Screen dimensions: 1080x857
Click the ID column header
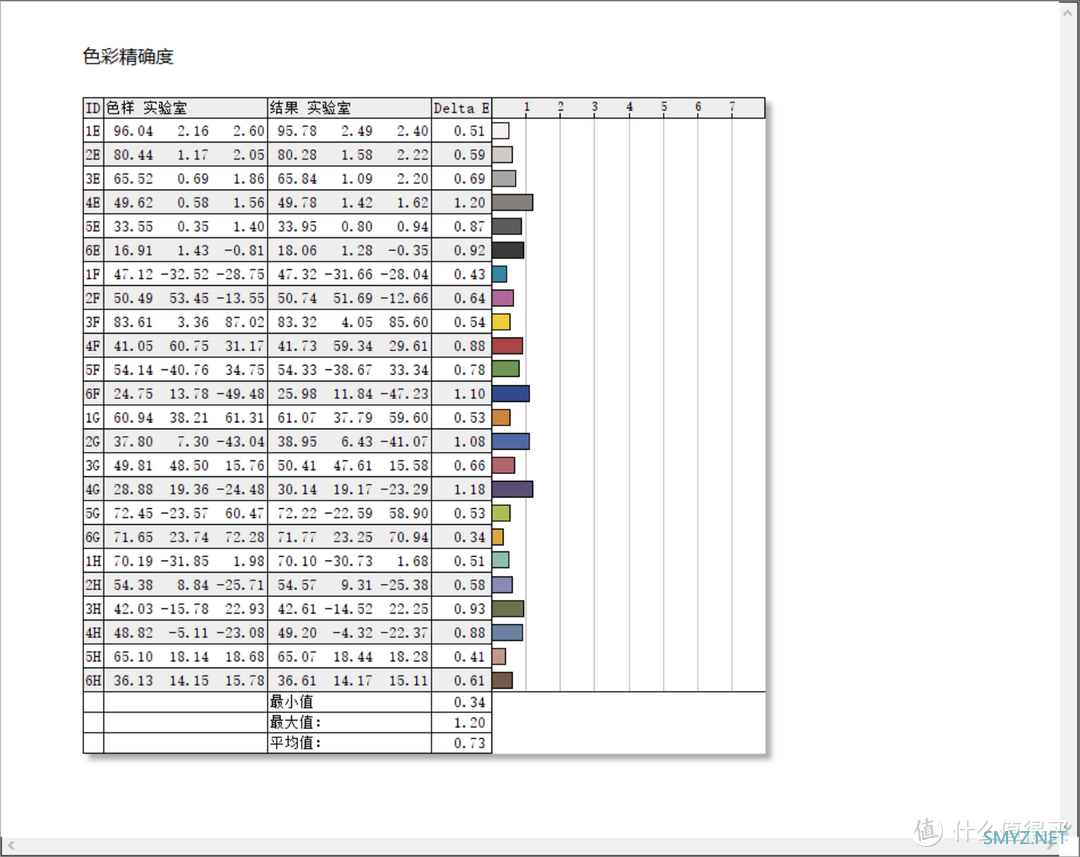[x=93, y=108]
